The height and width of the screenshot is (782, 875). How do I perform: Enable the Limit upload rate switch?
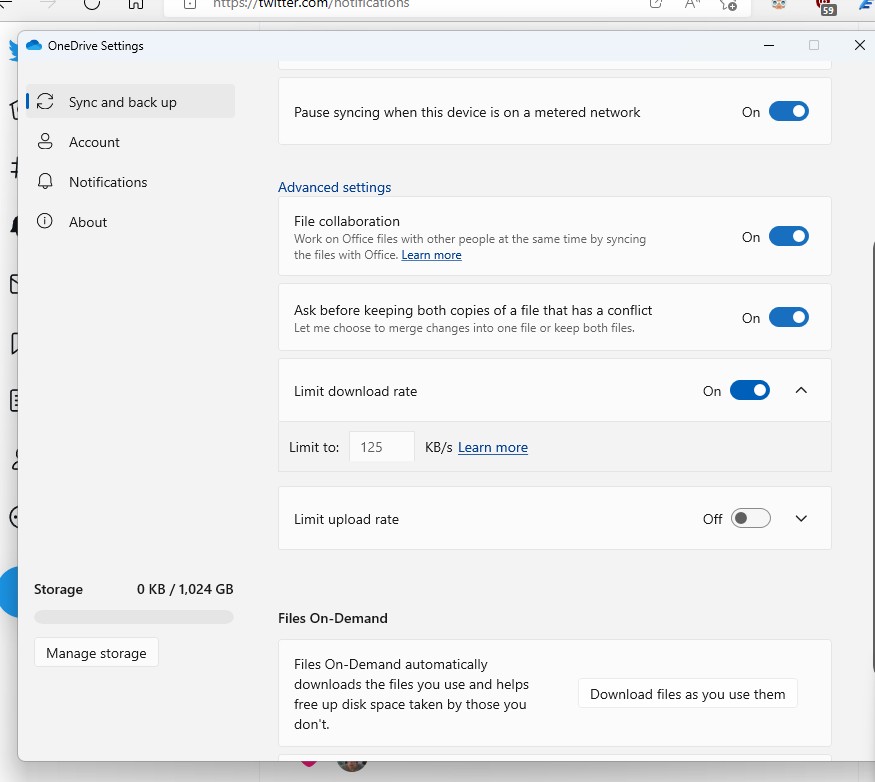(x=750, y=519)
